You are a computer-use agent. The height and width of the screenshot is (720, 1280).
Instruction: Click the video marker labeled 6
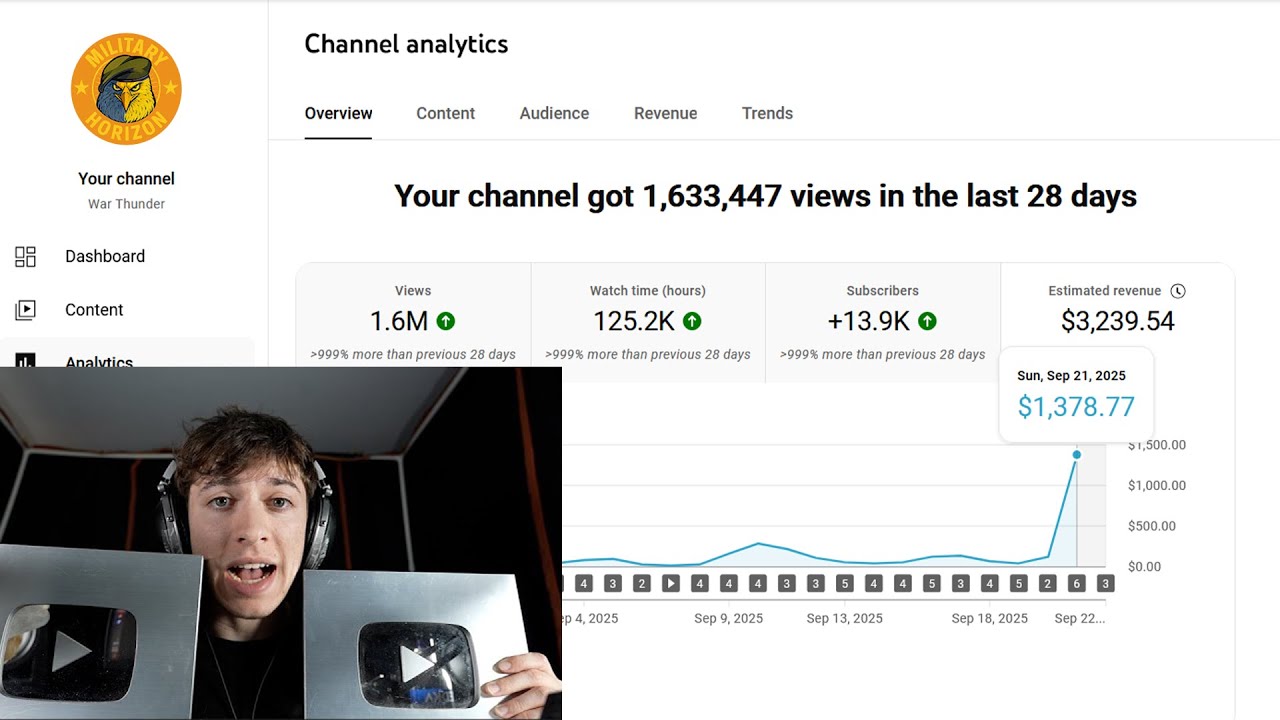[x=1076, y=583]
